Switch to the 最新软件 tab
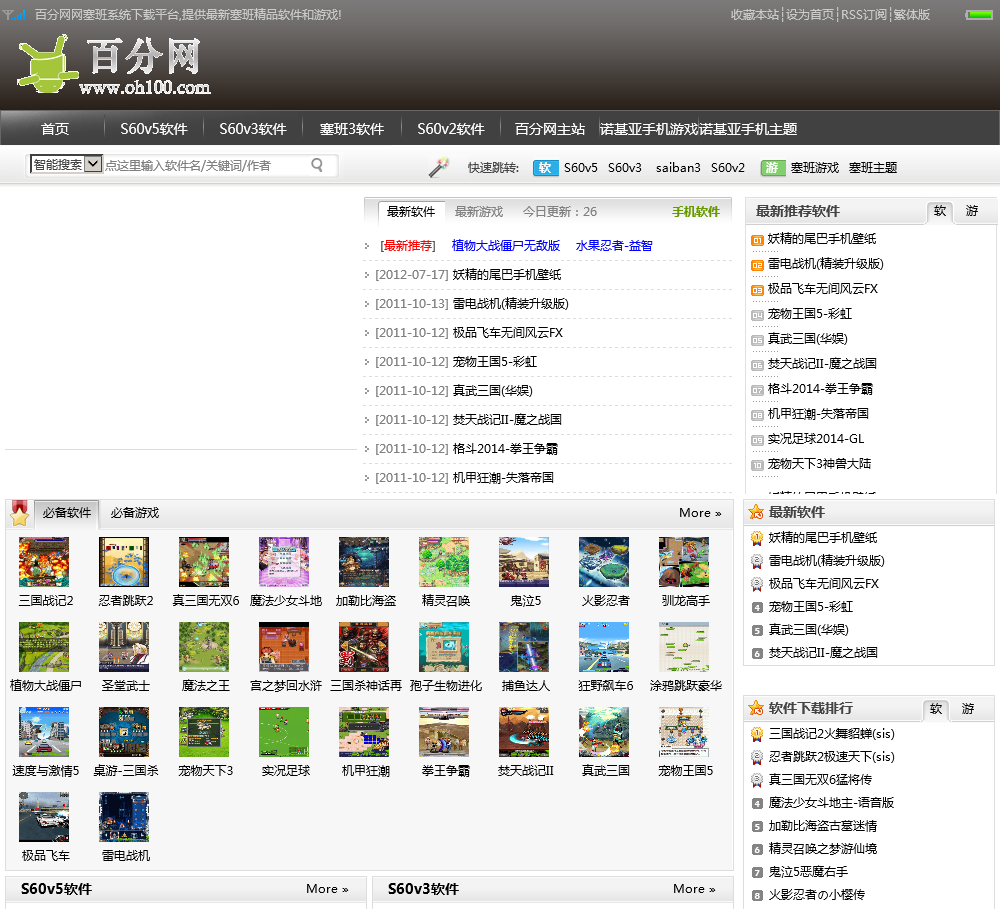The image size is (1000, 909). [x=411, y=211]
